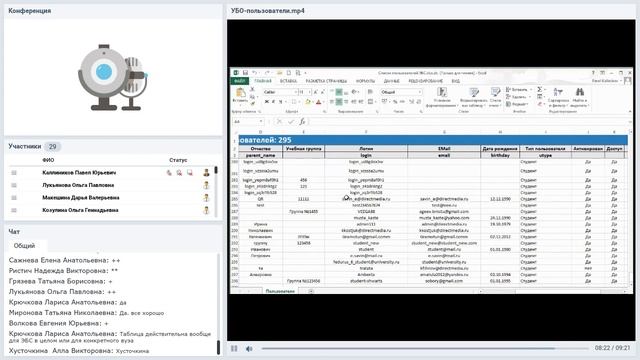
Task: Click the Name Box showing A4
Action: (248, 122)
